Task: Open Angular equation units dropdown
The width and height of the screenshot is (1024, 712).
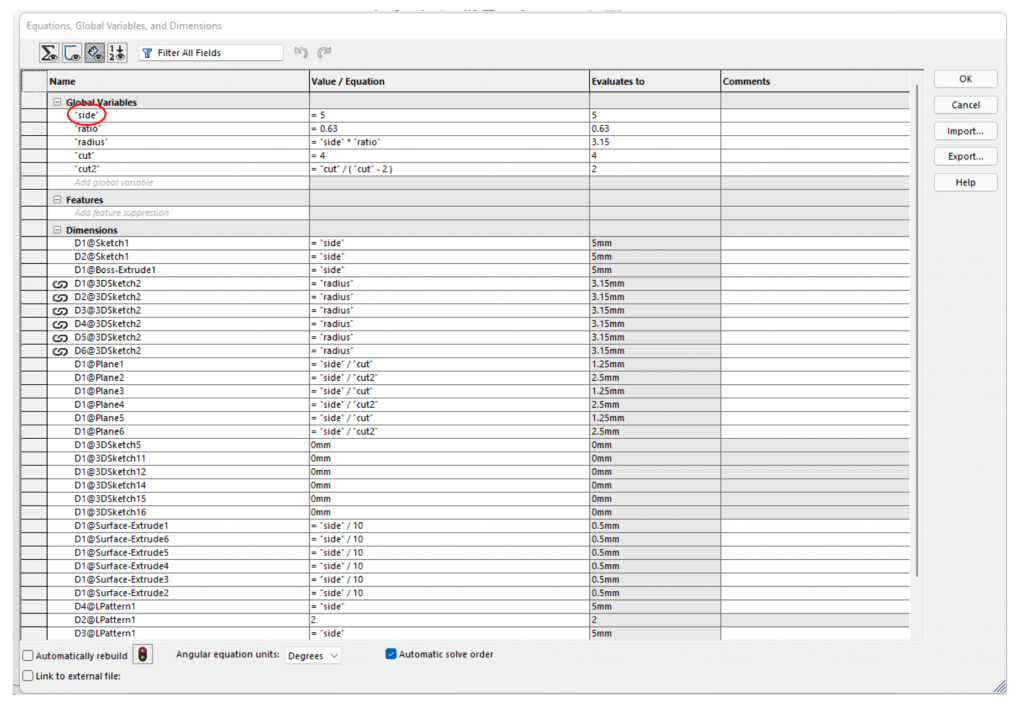Action: [x=313, y=655]
